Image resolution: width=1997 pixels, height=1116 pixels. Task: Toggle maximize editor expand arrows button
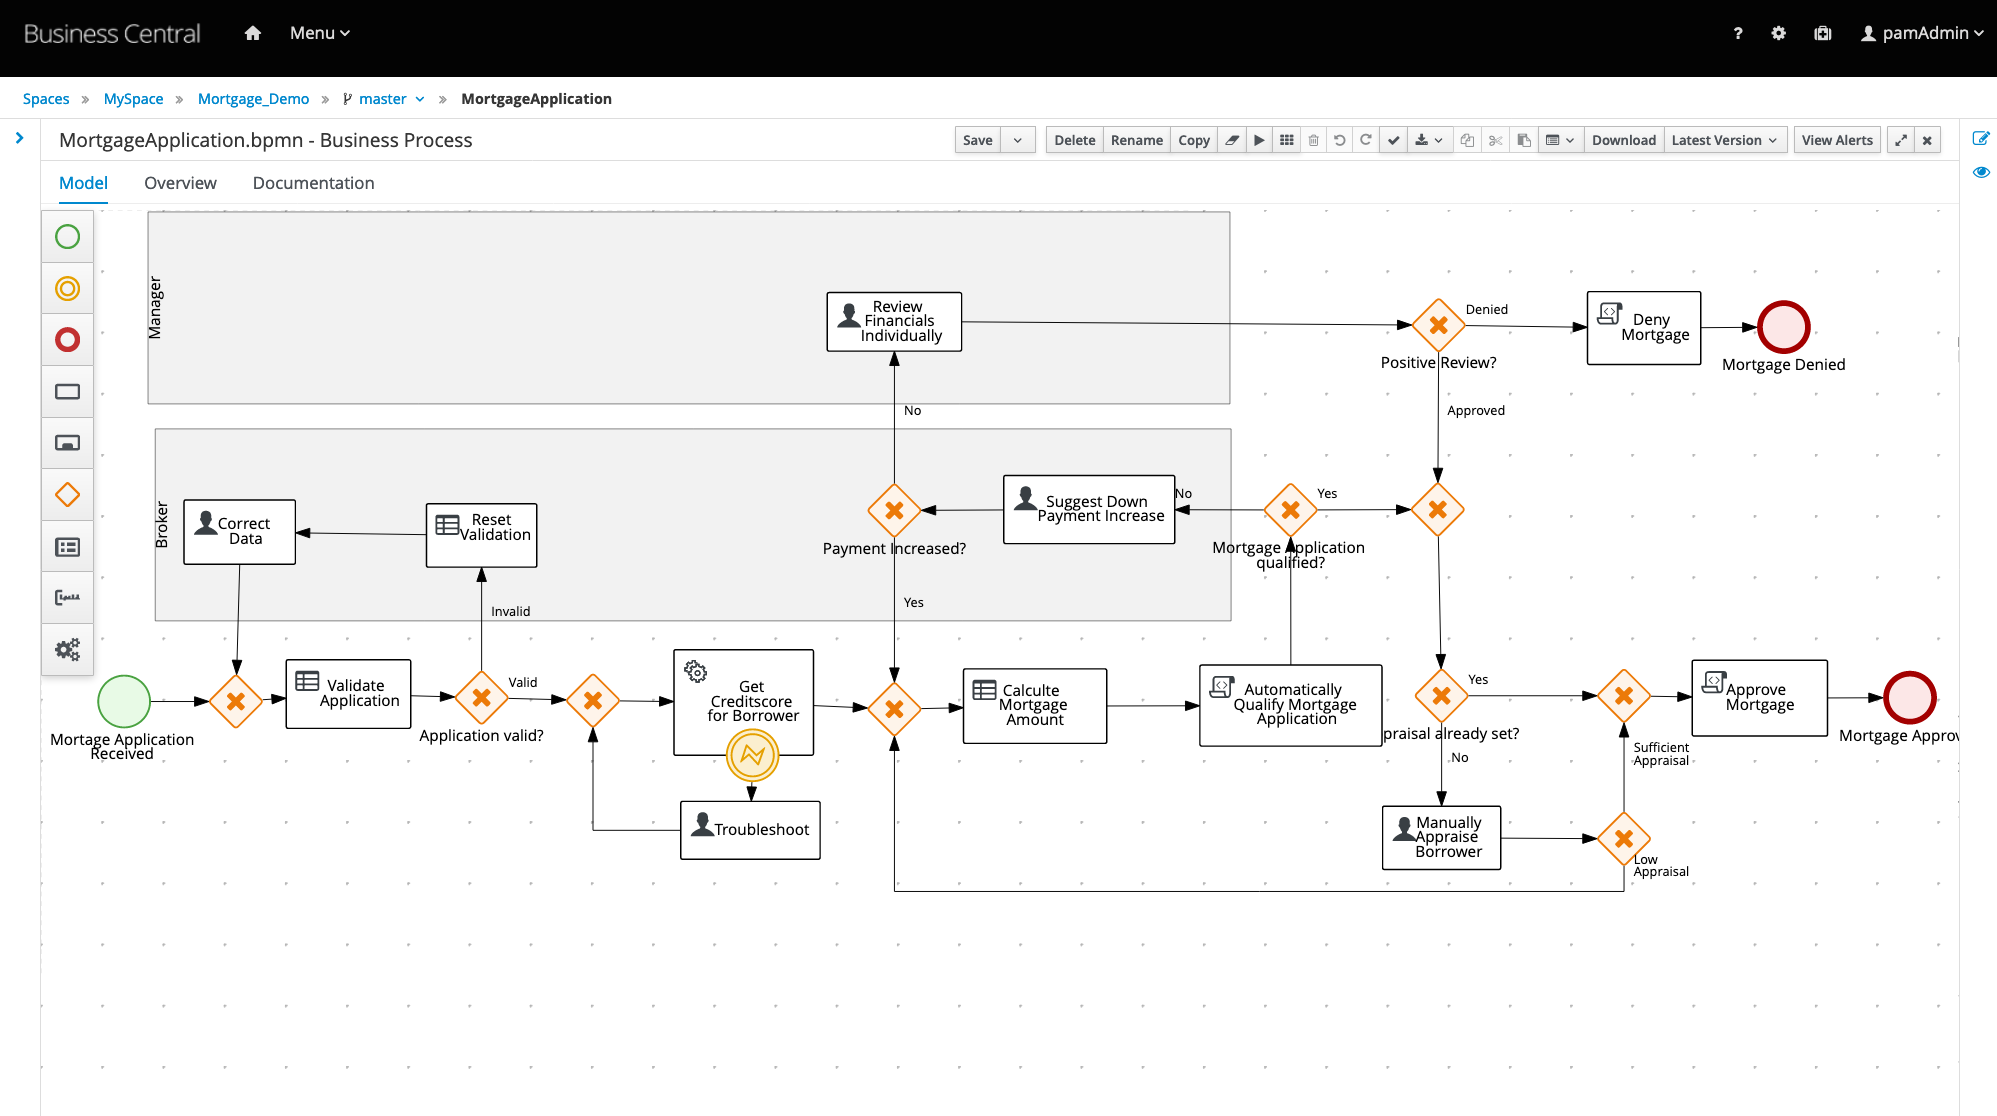pos(1901,140)
